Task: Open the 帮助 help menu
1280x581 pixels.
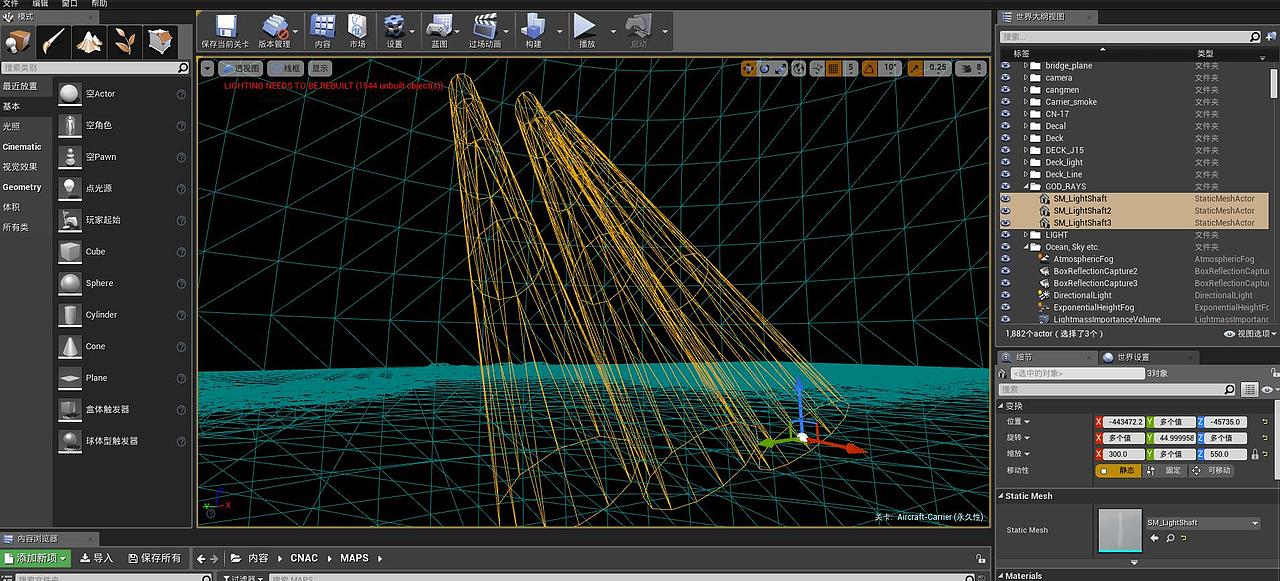Action: (x=99, y=4)
